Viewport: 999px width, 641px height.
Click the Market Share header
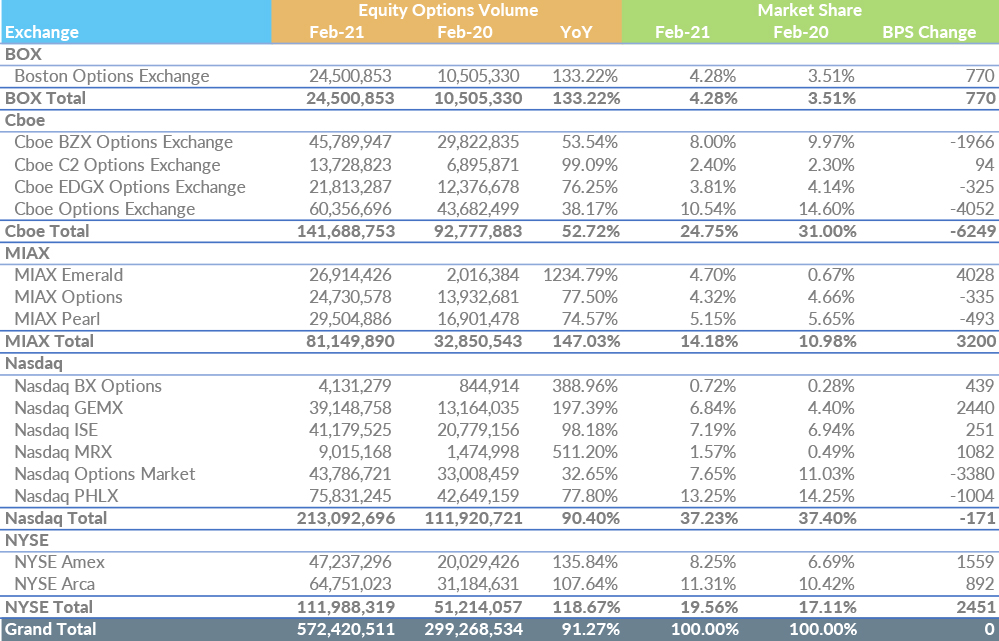809,10
